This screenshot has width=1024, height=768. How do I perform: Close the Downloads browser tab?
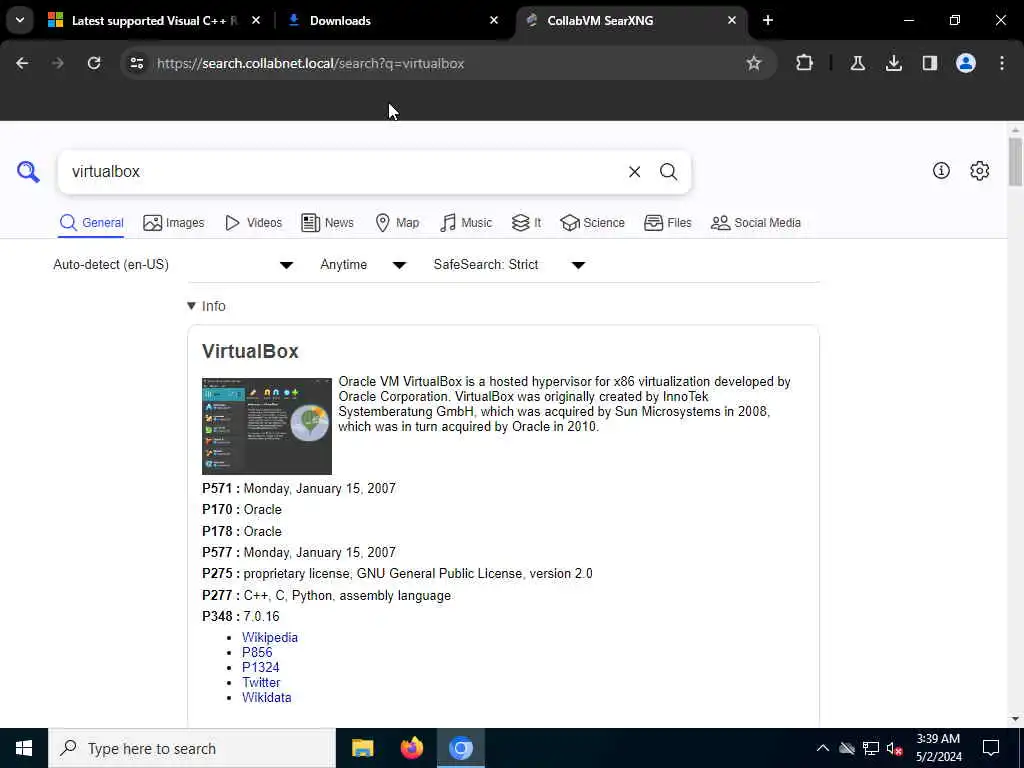(494, 20)
